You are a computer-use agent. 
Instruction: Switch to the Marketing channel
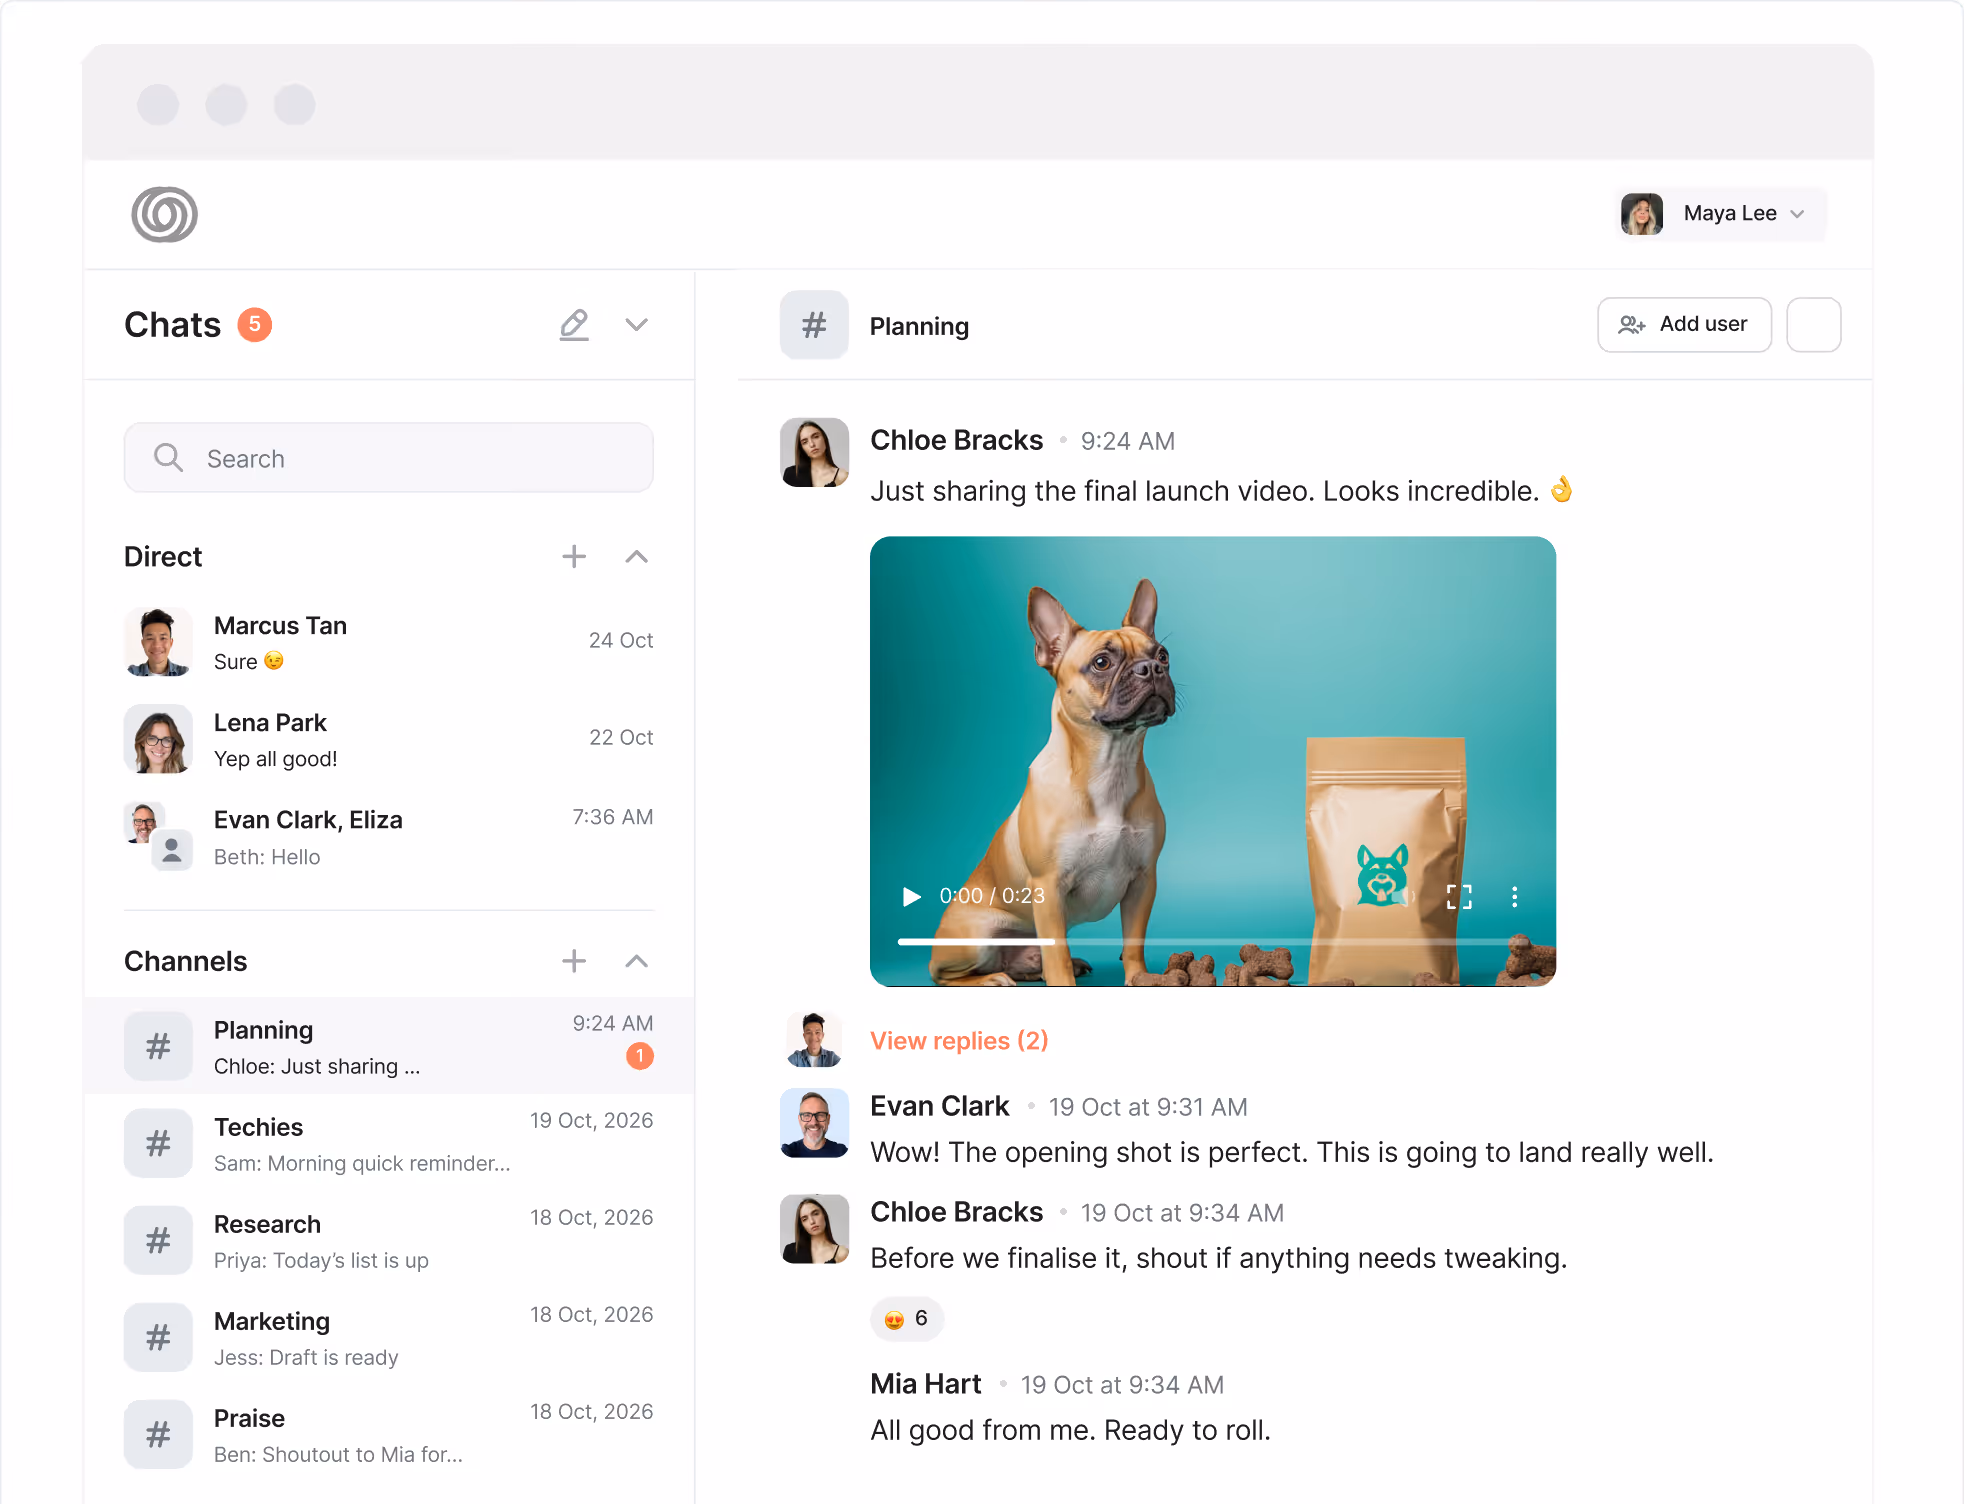pyautogui.click(x=389, y=1337)
